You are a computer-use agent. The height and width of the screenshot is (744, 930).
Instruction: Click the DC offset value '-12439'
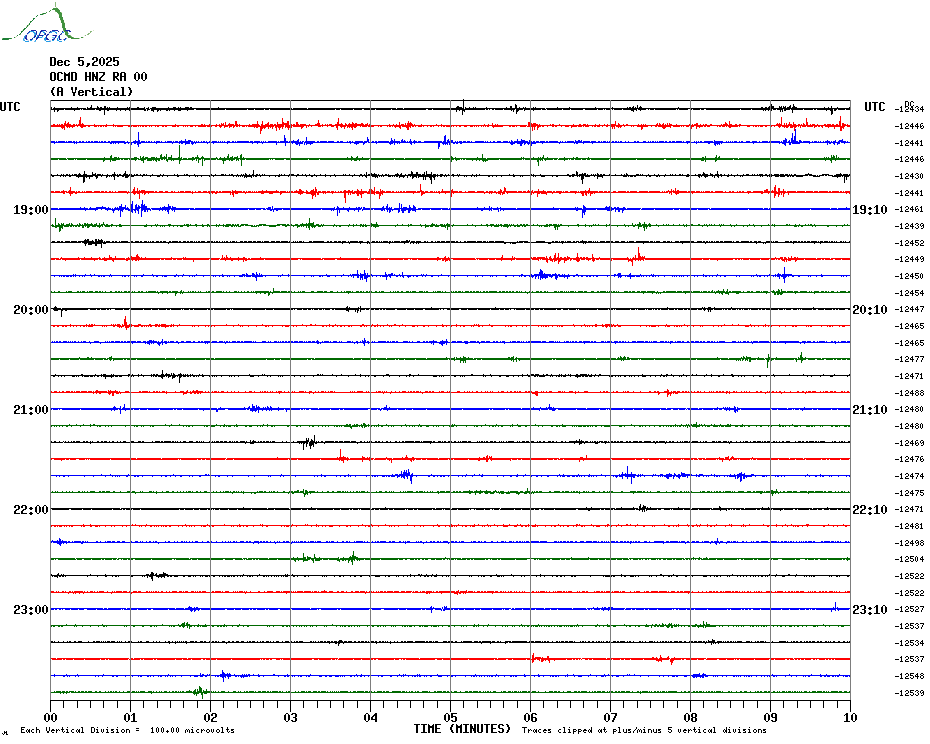pos(909,226)
